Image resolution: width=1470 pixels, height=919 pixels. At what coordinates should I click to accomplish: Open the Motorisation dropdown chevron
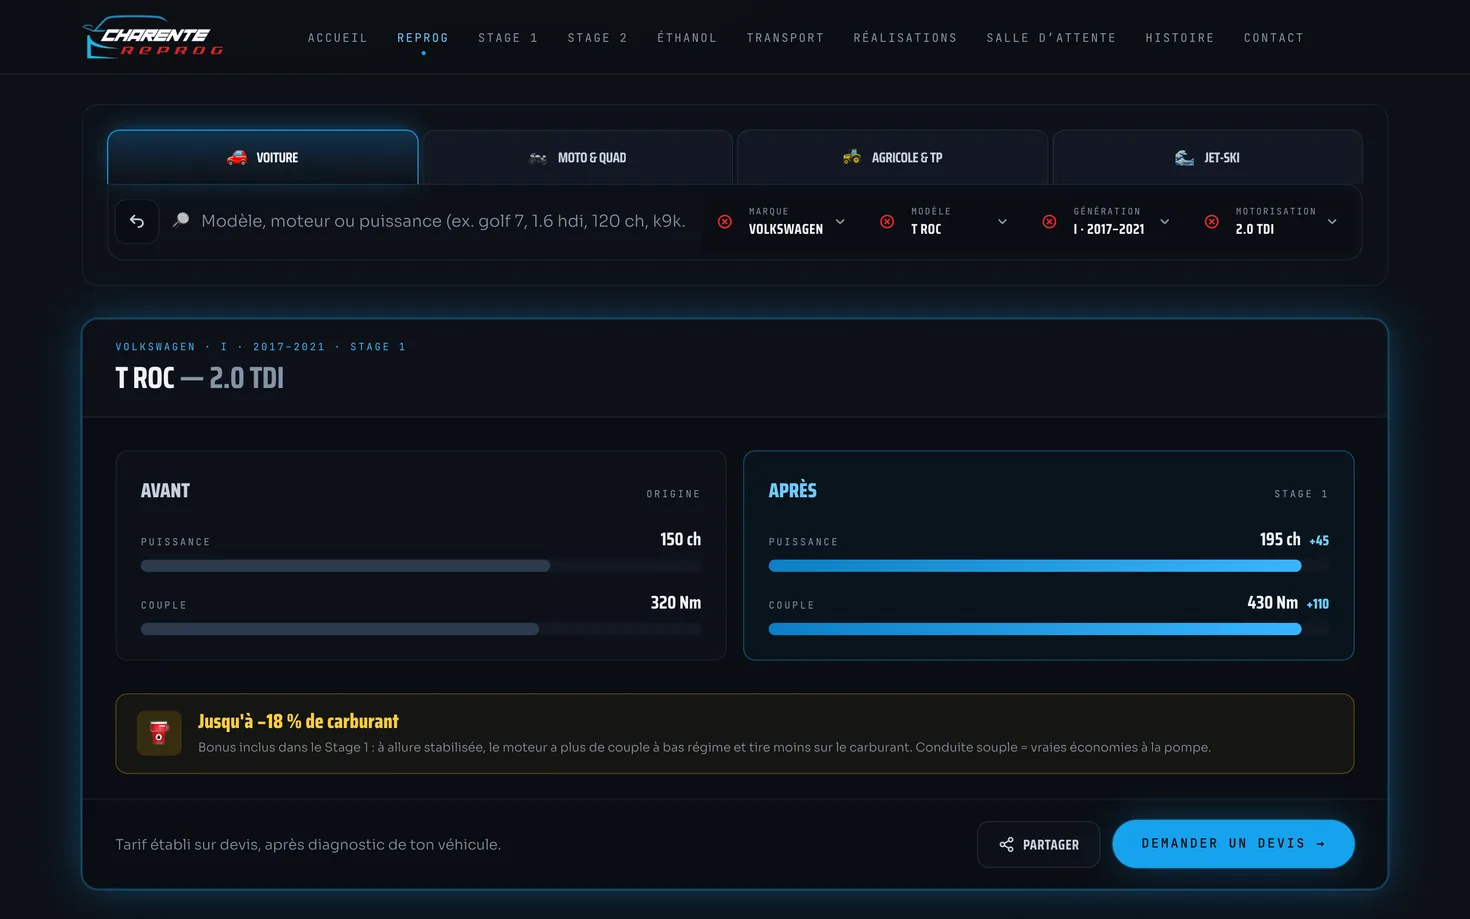(1332, 222)
